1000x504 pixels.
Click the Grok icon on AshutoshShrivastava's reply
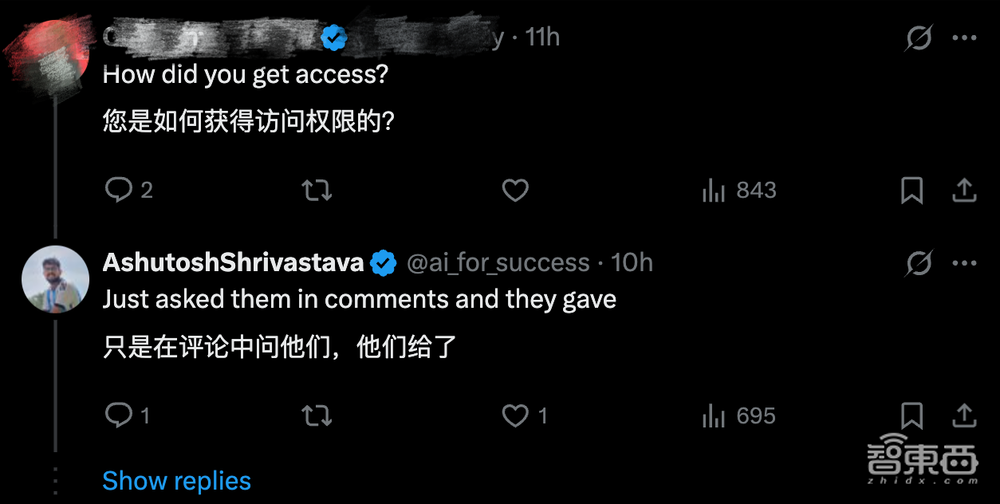pos(918,263)
